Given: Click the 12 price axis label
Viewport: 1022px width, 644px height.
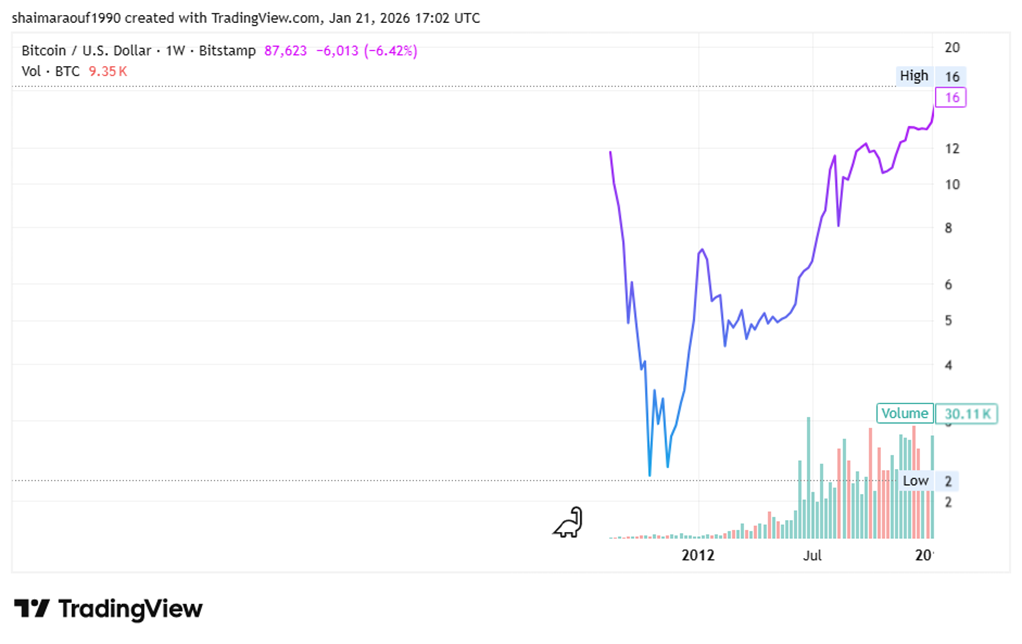Looking at the screenshot, I should 952,149.
